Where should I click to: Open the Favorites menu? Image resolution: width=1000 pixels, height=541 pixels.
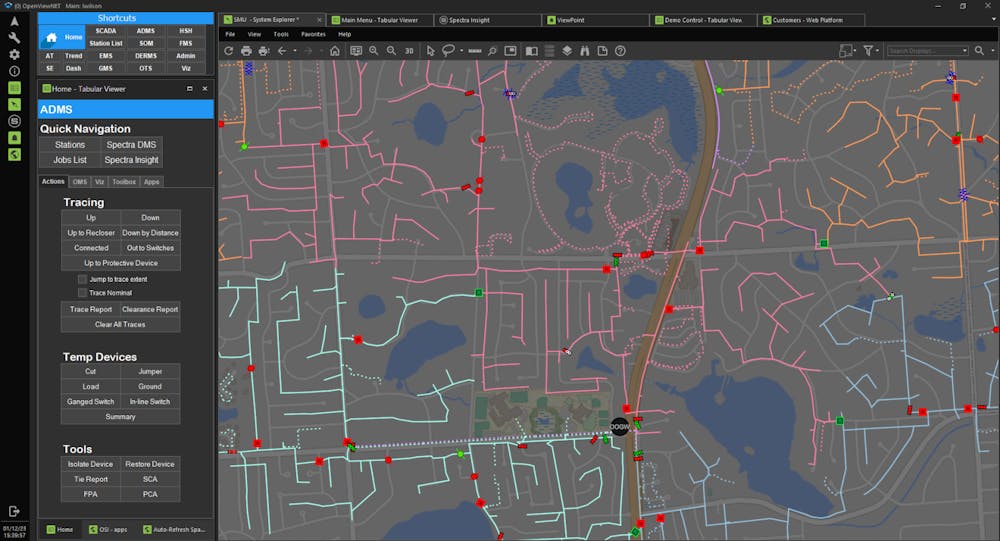click(x=313, y=34)
